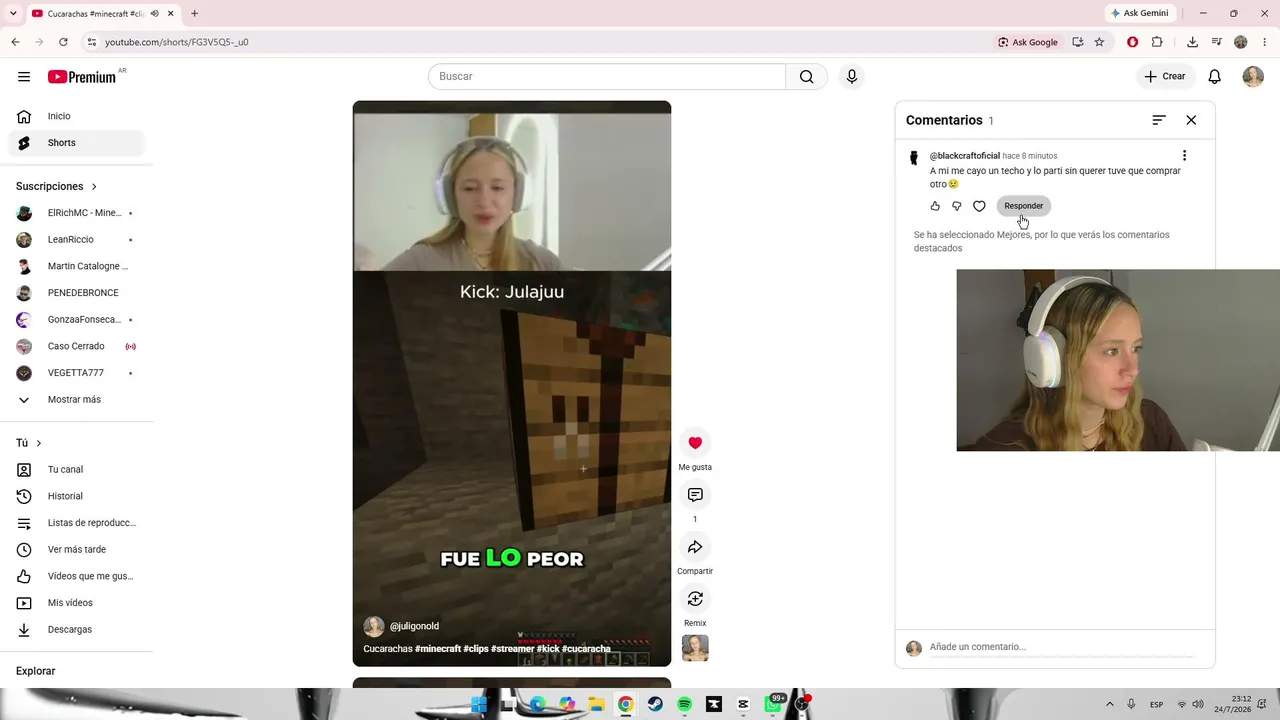Open Chrome downloads

coord(1192,42)
